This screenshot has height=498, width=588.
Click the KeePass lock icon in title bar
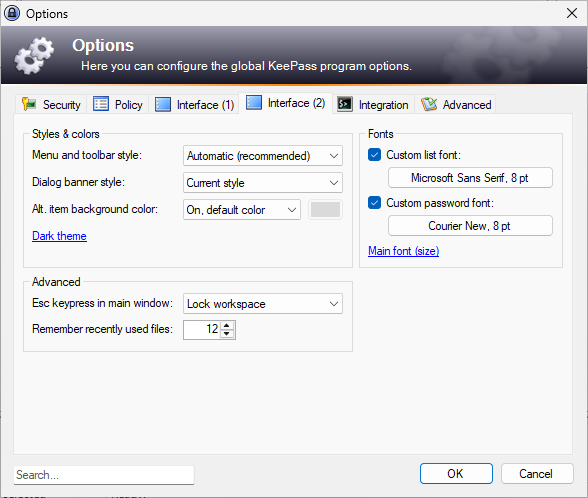click(12, 14)
